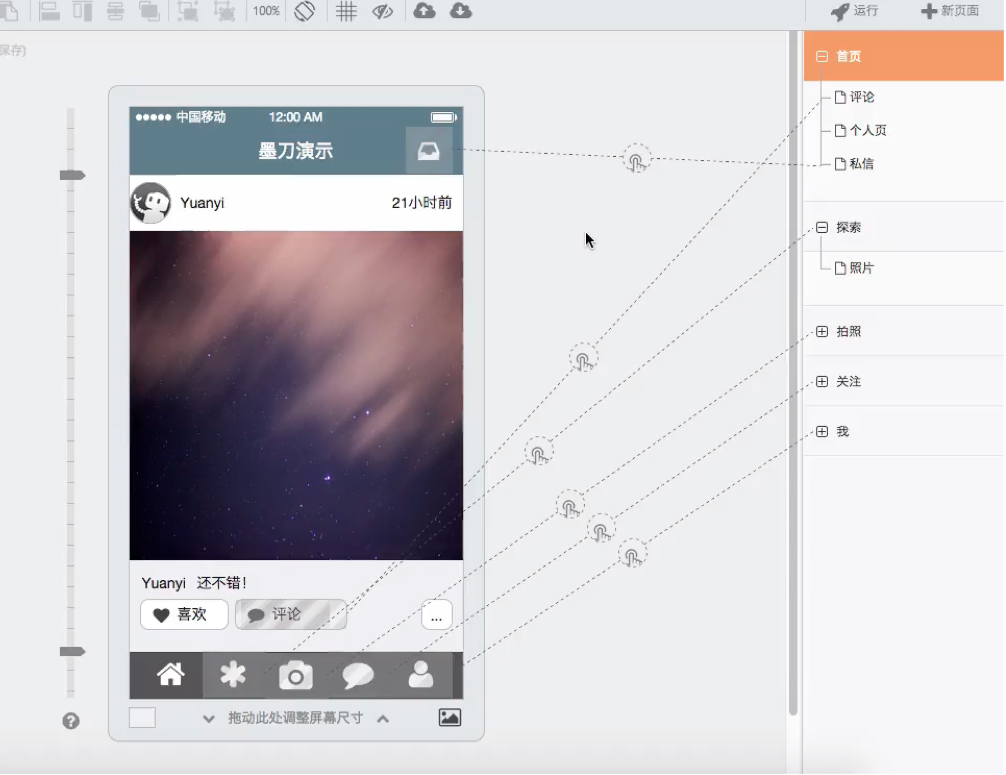Click the 新页面 new page button
Image resolution: width=1006 pixels, height=775 pixels.
(x=950, y=11)
